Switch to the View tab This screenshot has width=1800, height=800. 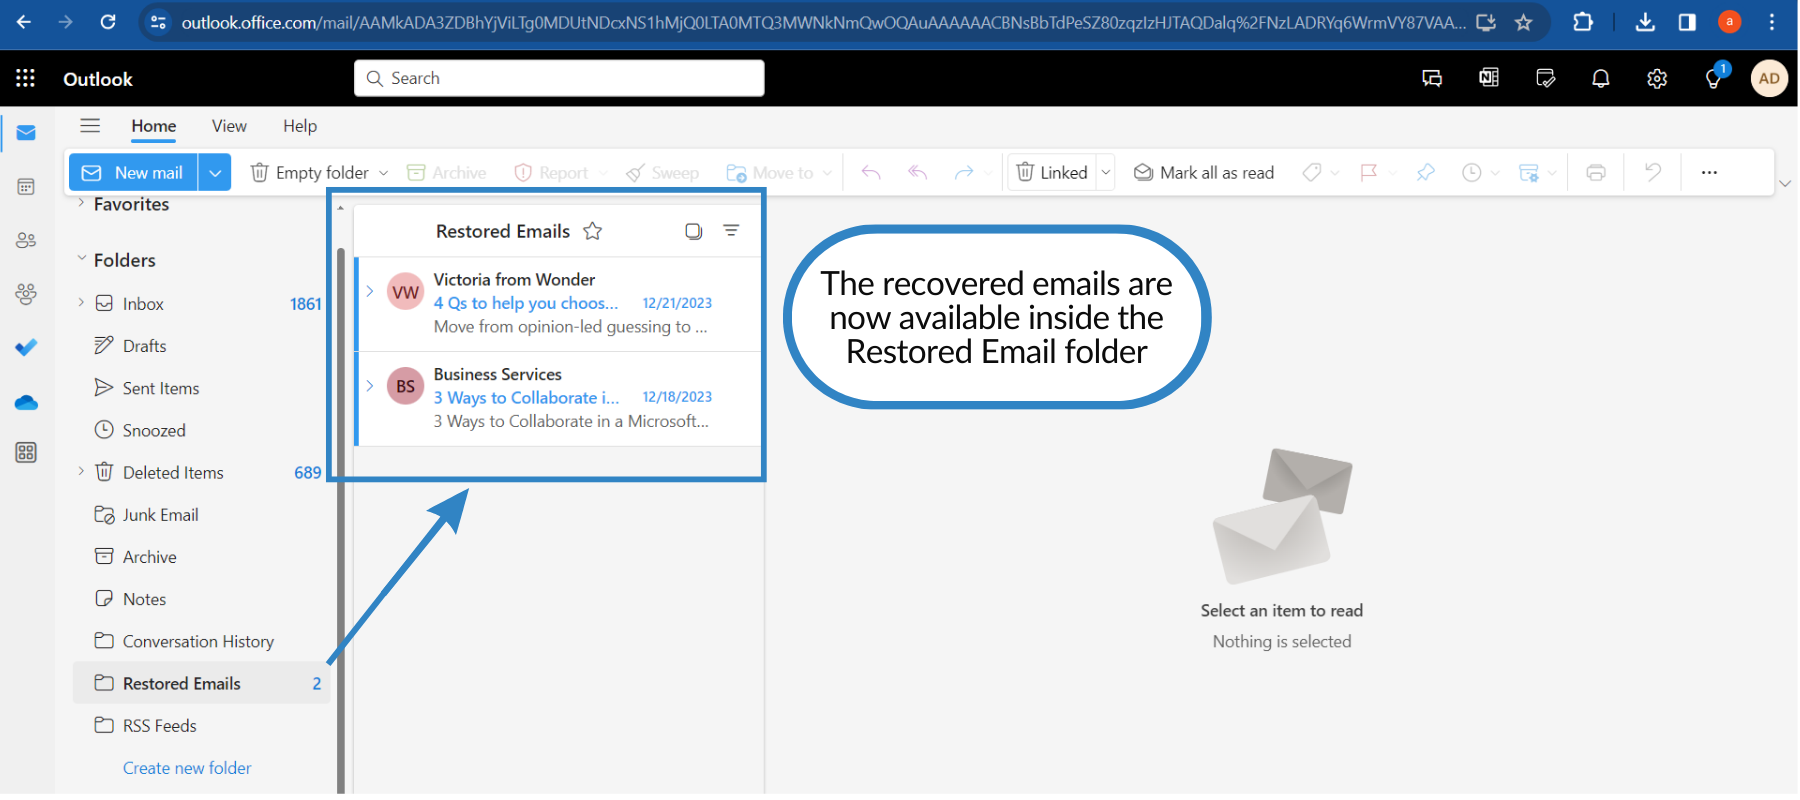coord(229,126)
